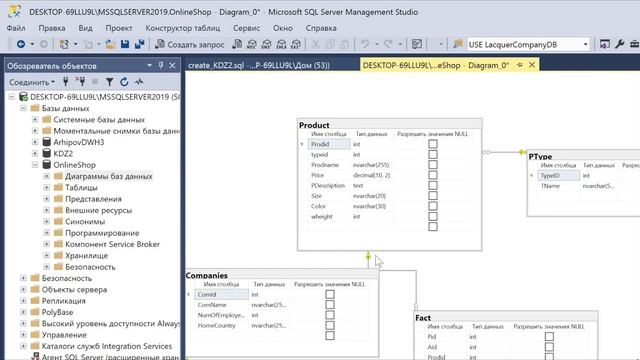Open the Сервис menu

click(x=247, y=28)
